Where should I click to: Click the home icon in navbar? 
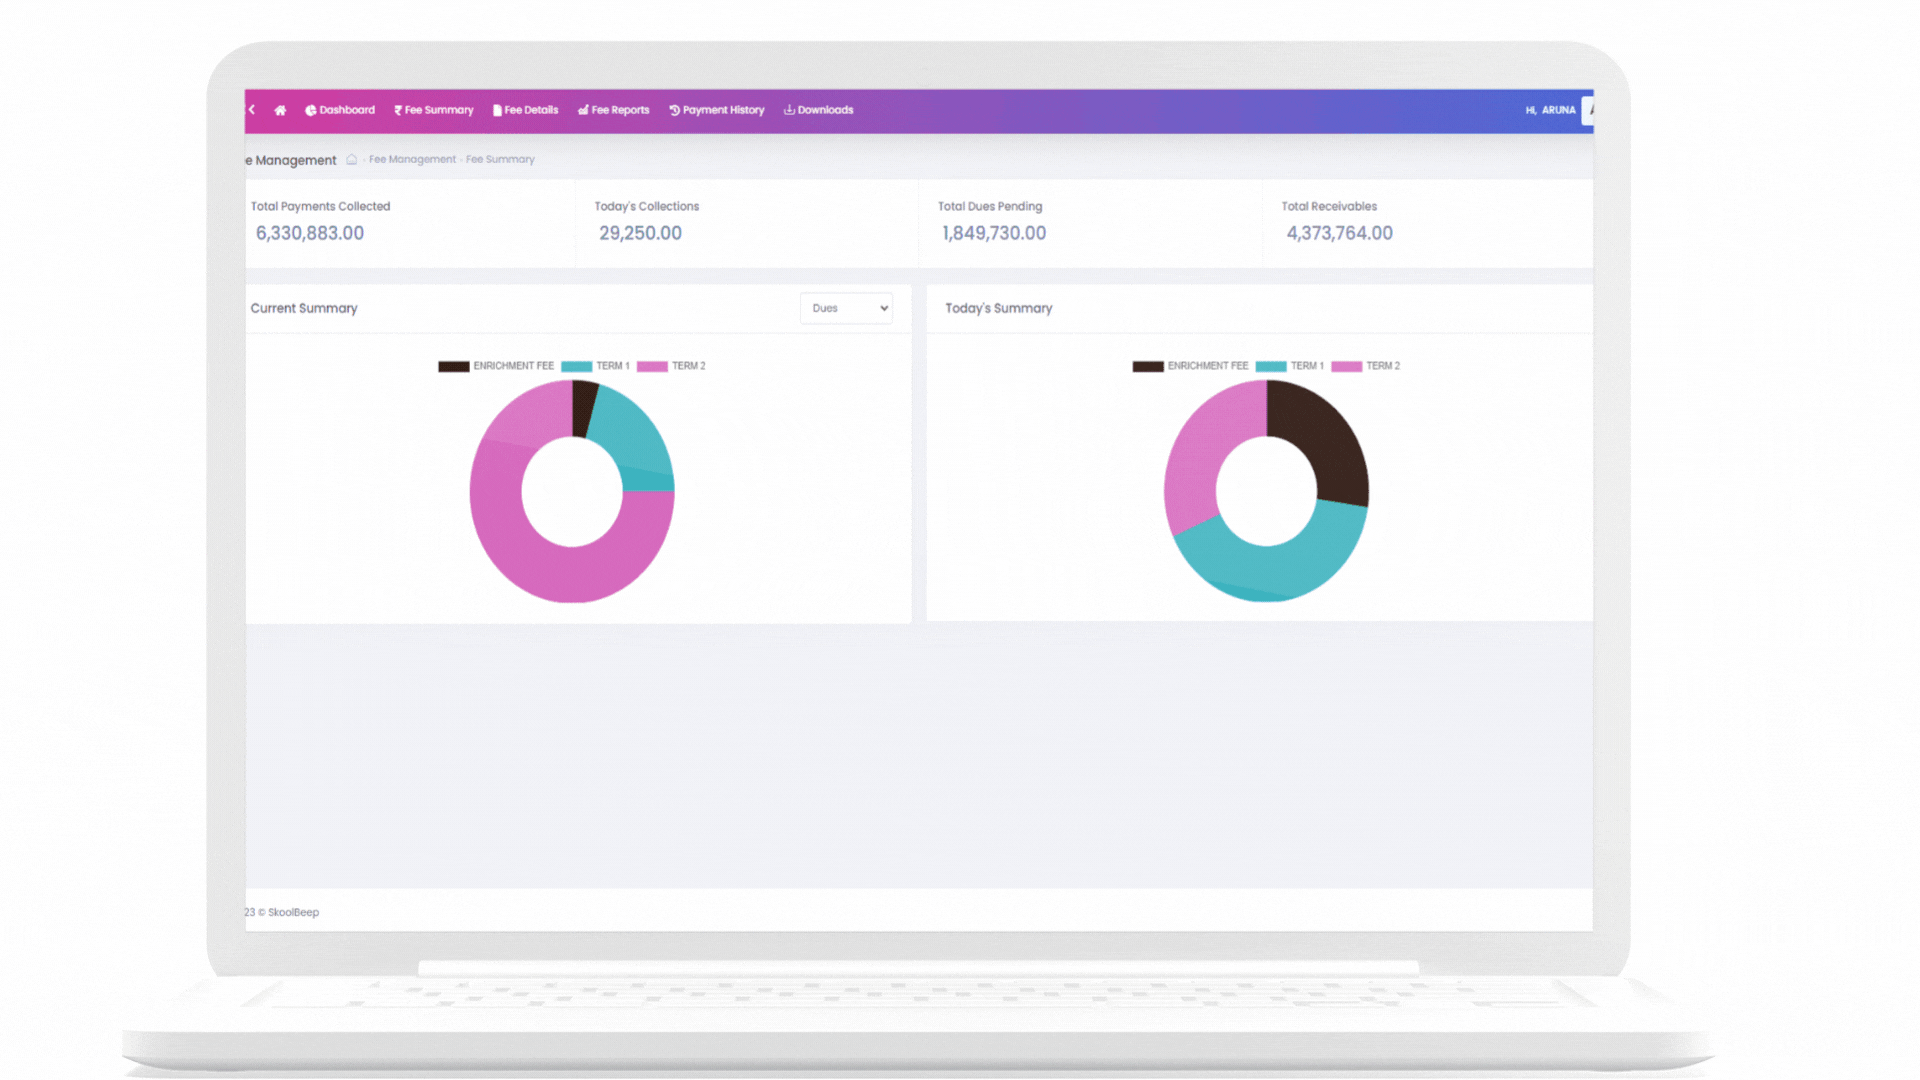click(x=280, y=111)
